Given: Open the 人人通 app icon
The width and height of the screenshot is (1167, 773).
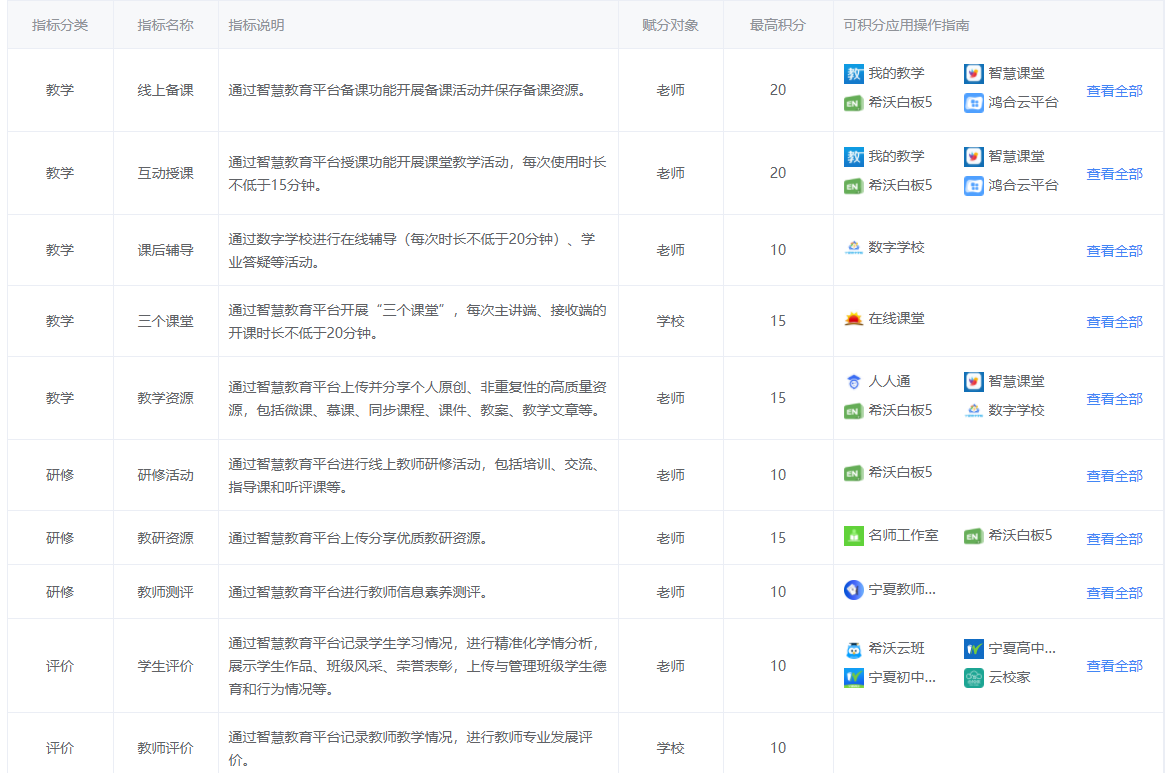Looking at the screenshot, I should tap(854, 382).
